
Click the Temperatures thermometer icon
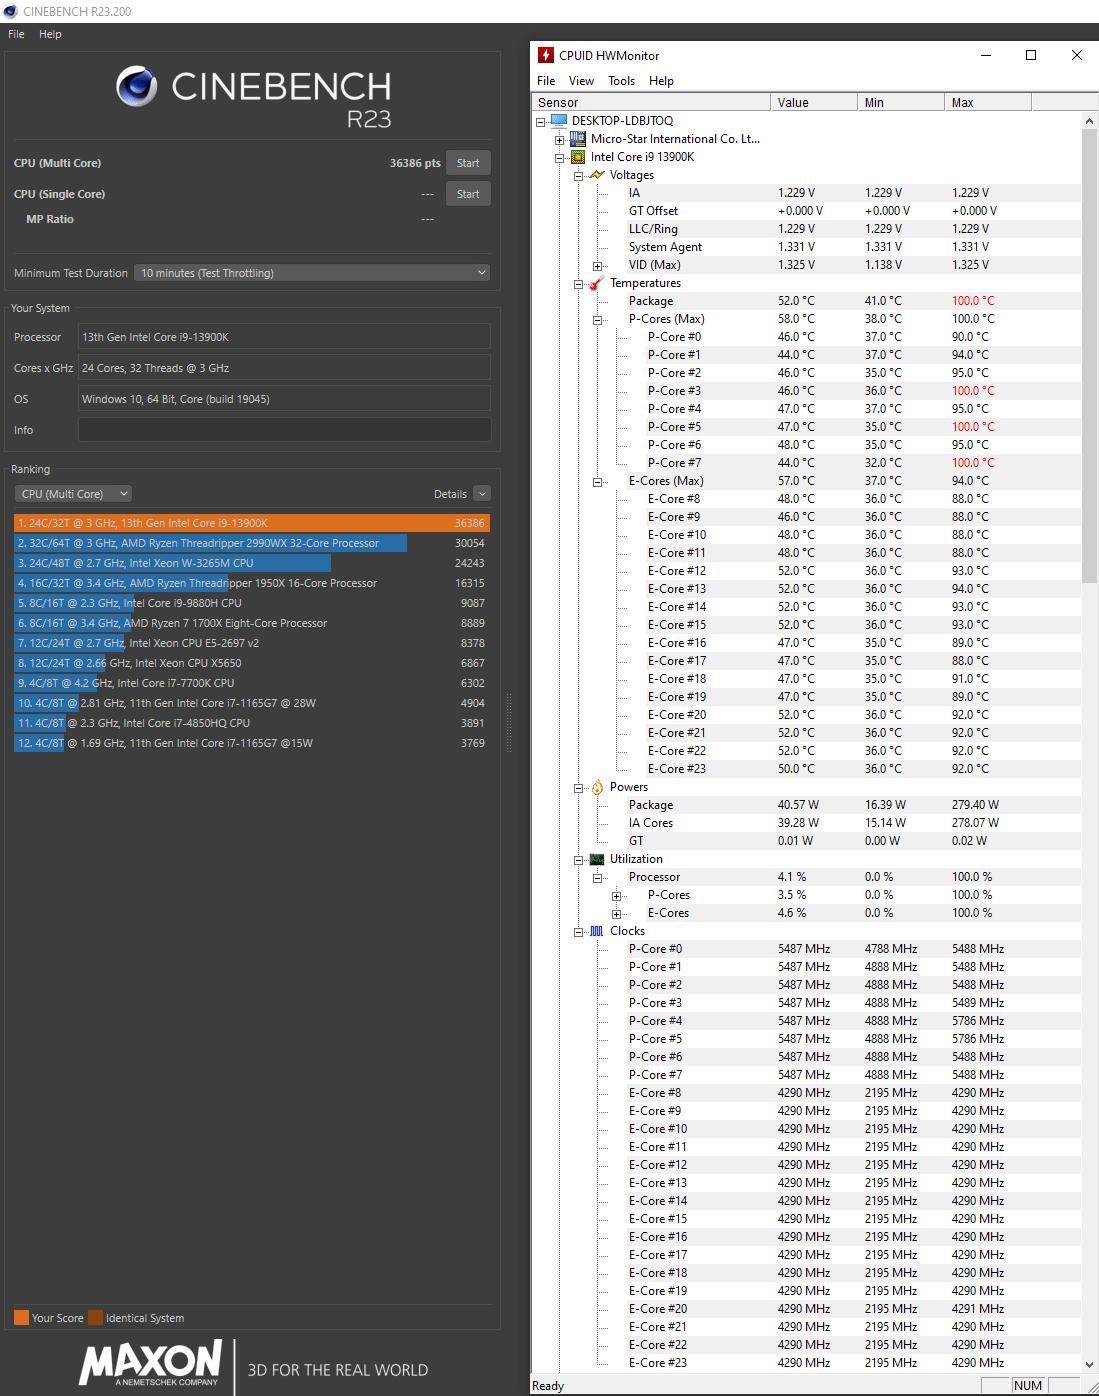coord(597,283)
